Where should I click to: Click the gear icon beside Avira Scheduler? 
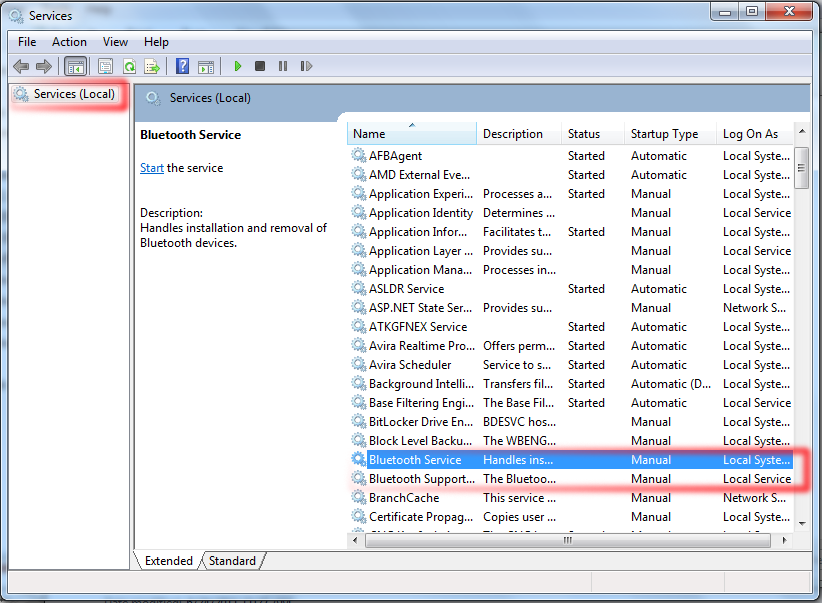pyautogui.click(x=359, y=364)
